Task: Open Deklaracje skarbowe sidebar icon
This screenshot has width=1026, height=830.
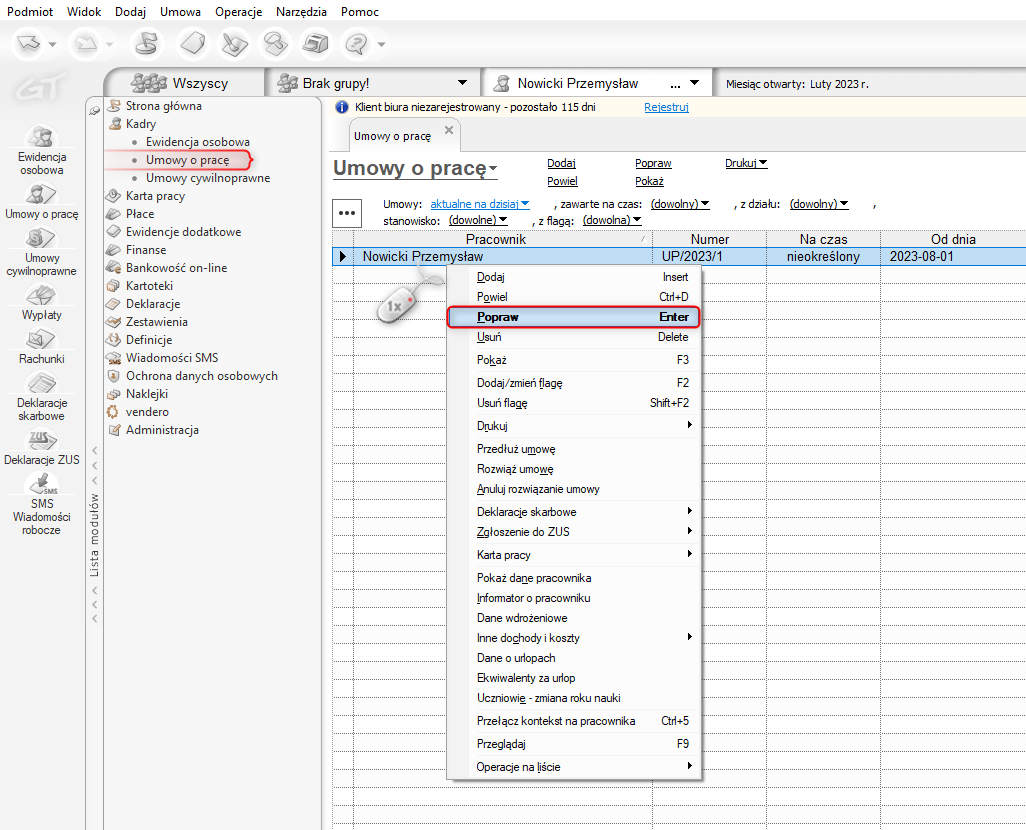Action: click(x=41, y=385)
